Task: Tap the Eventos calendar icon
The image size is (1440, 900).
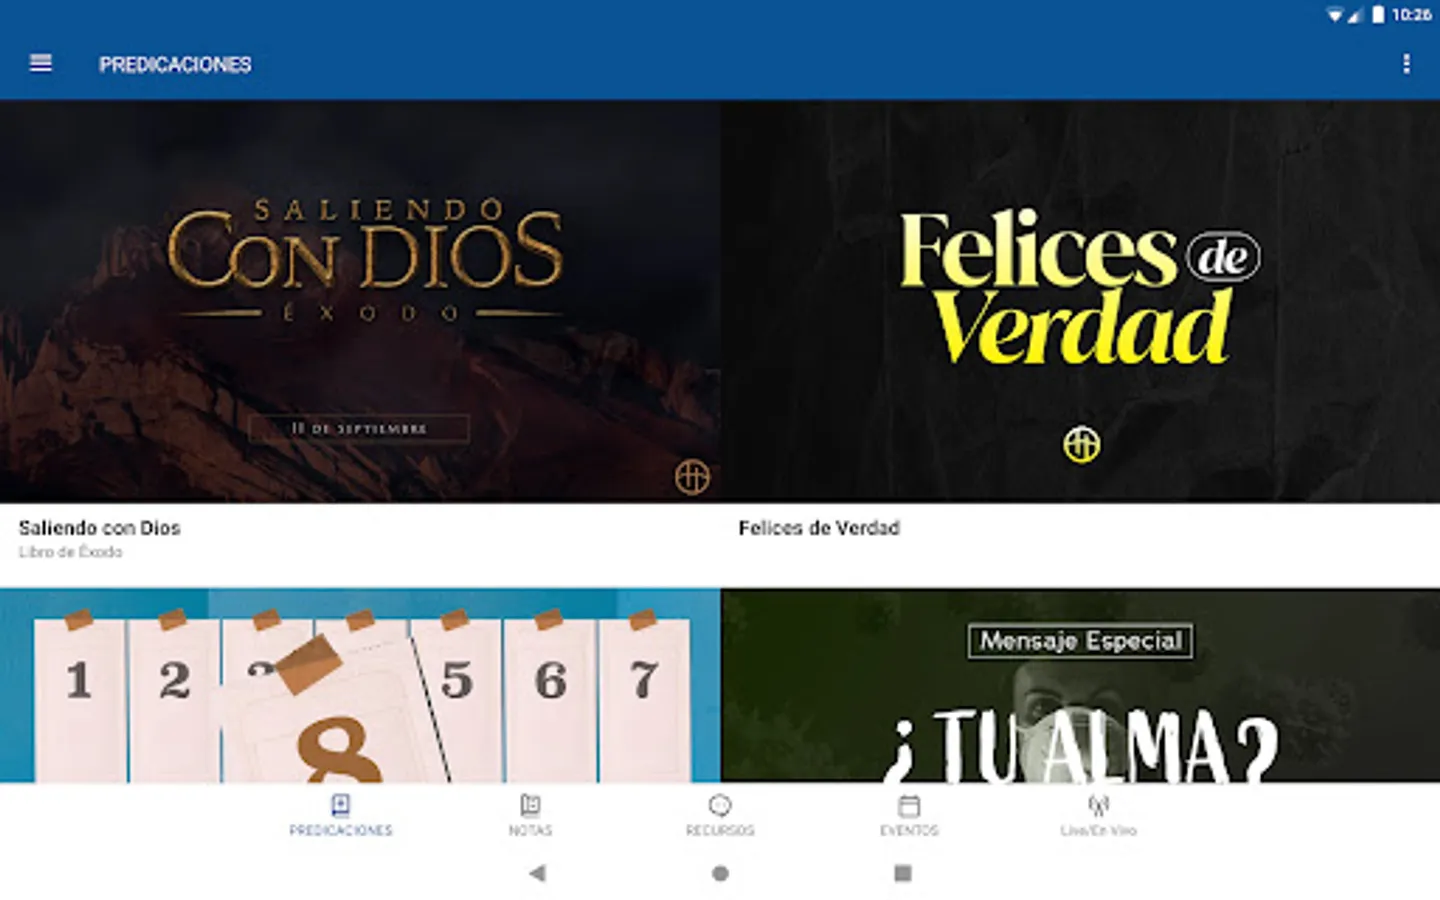Action: [909, 805]
